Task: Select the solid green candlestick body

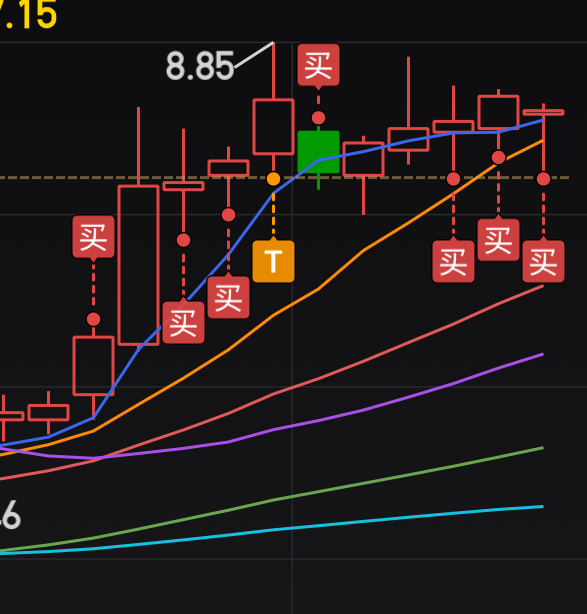Action: coord(318,152)
